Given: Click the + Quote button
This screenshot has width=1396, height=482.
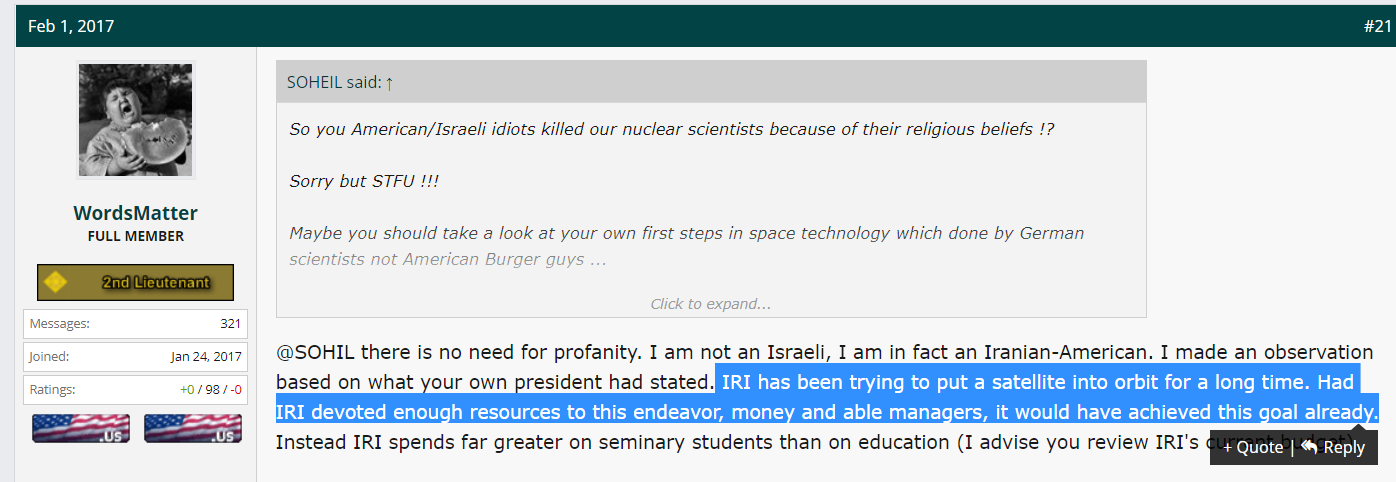Looking at the screenshot, I should point(1252,447).
